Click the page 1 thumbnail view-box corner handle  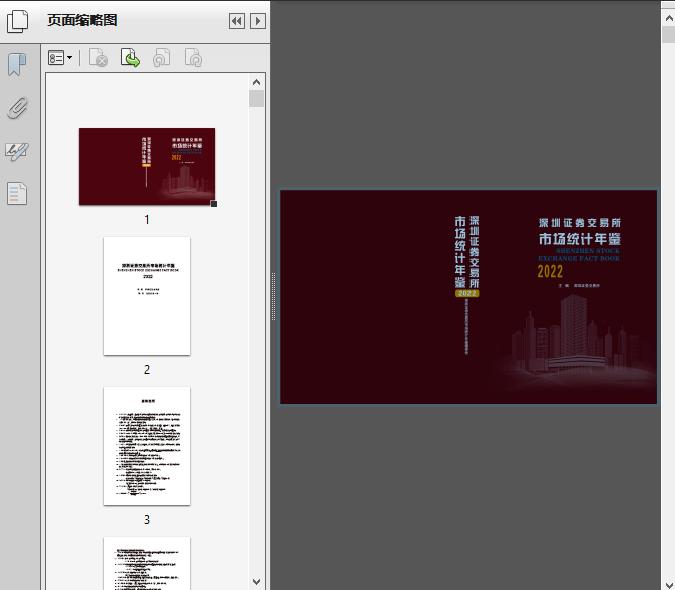214,204
